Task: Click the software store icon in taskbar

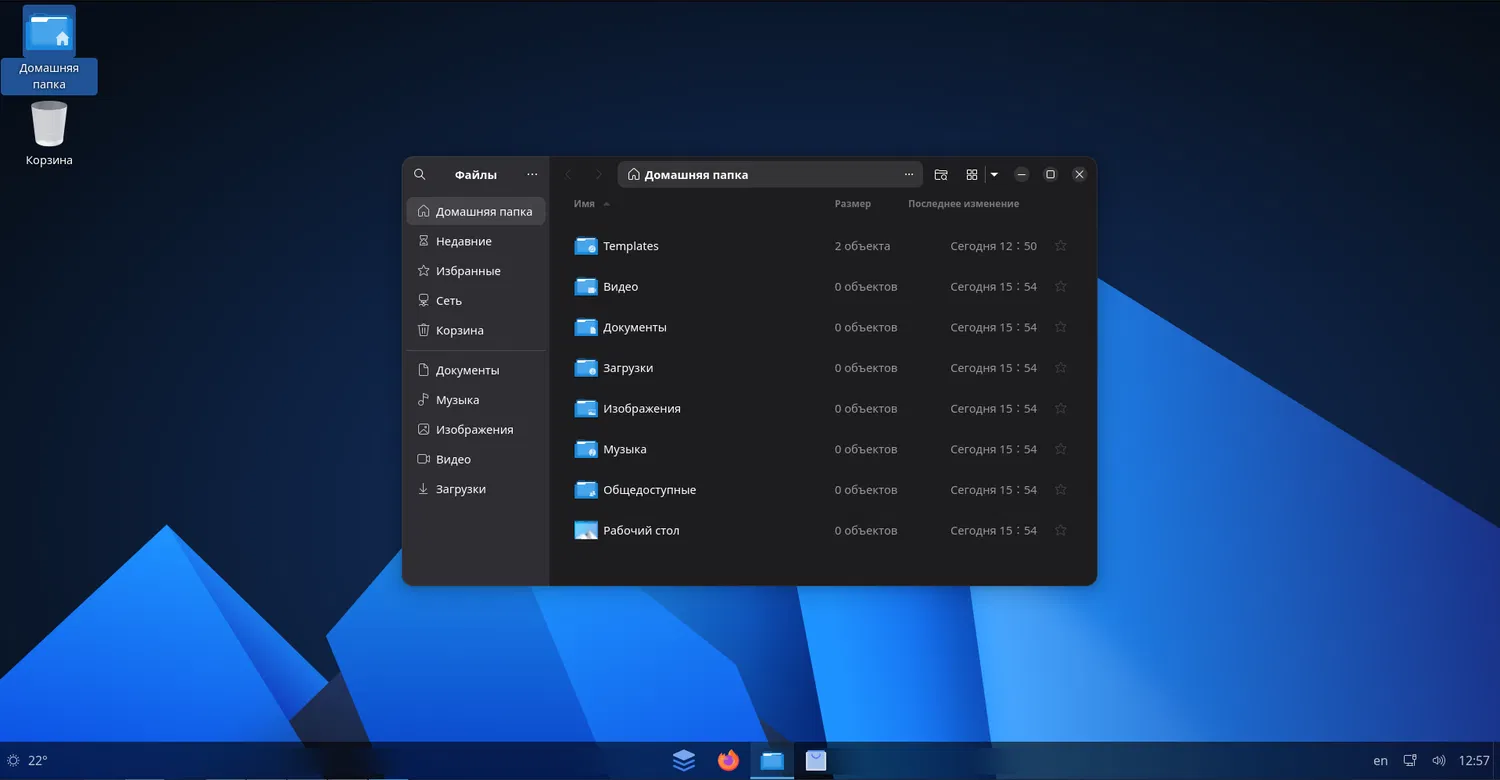Action: (816, 761)
